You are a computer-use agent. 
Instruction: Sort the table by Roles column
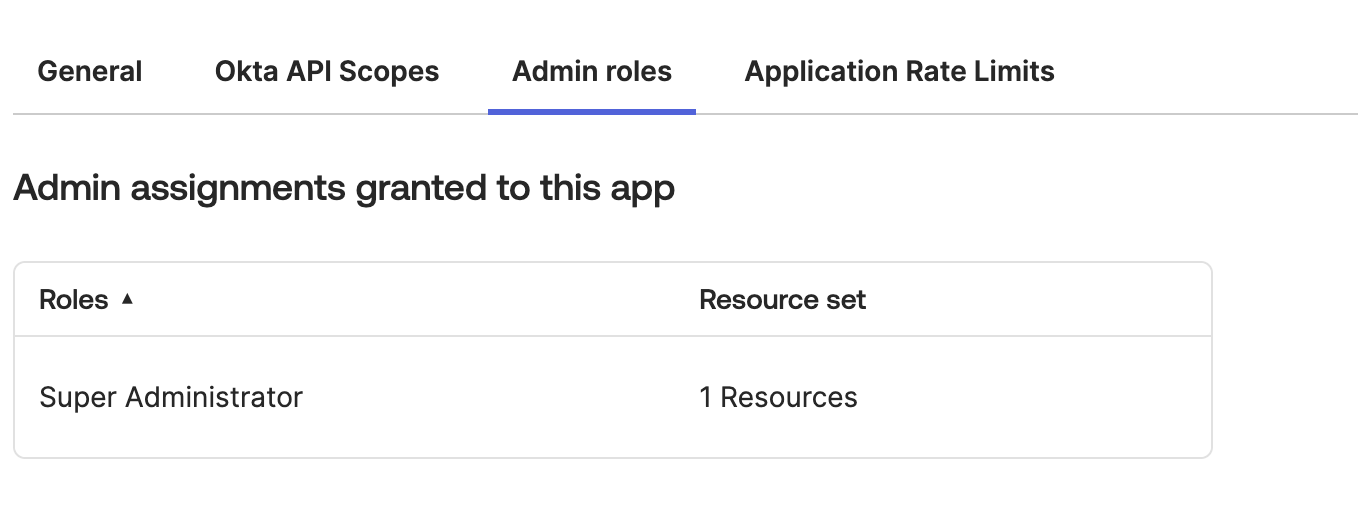click(86, 299)
